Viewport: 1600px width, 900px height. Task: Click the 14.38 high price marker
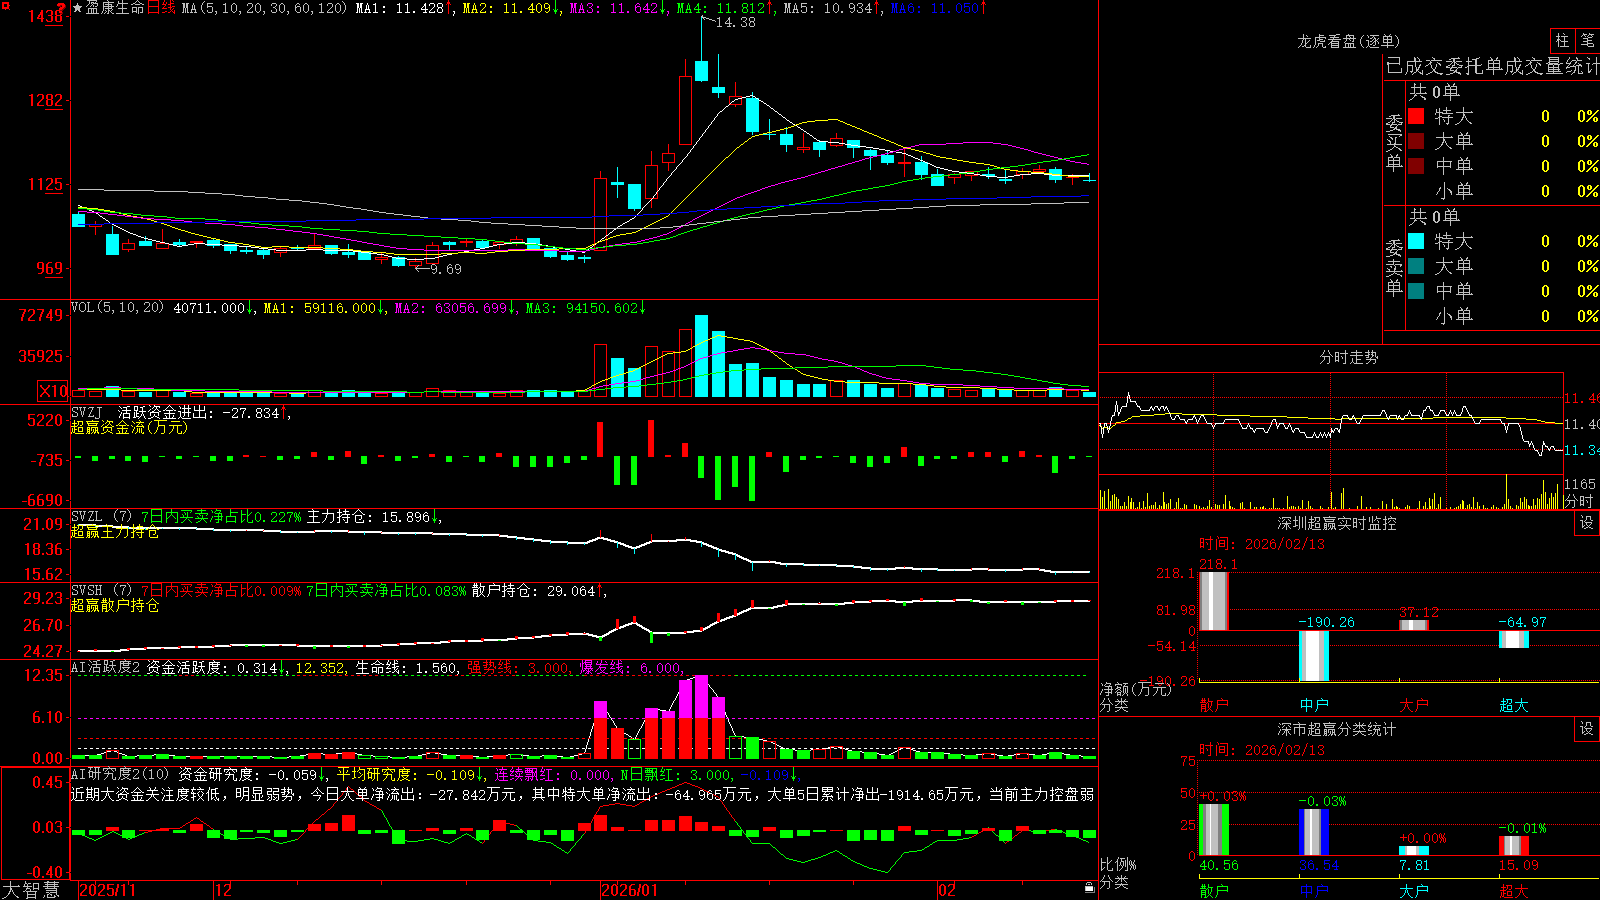(x=736, y=22)
